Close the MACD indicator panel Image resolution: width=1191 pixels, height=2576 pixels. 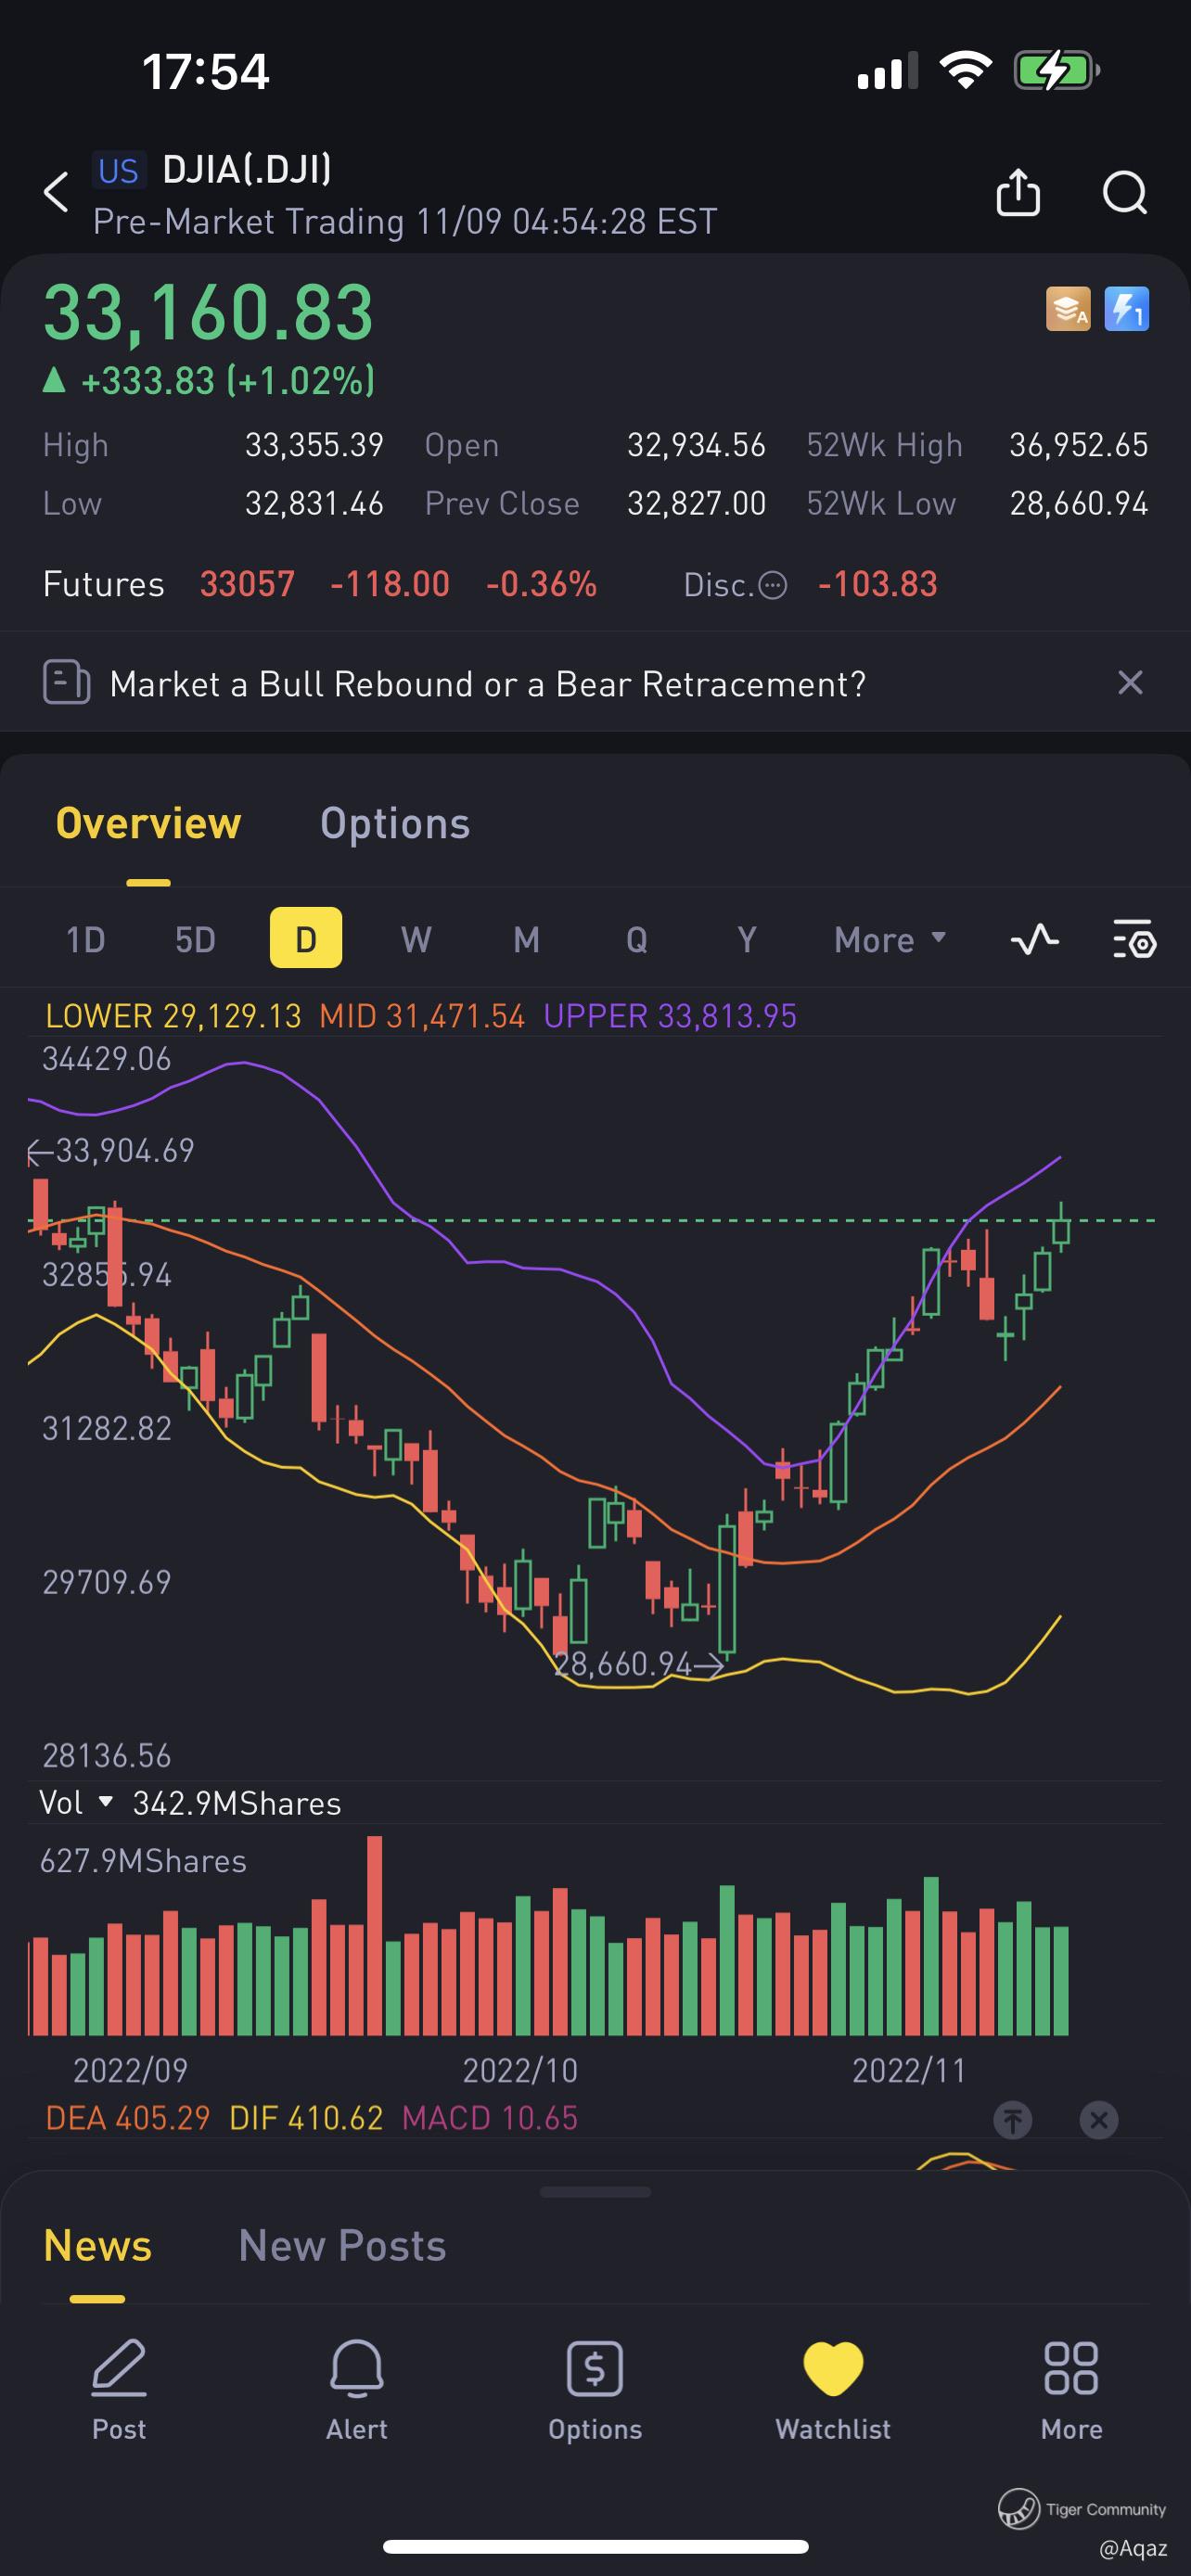pyautogui.click(x=1099, y=2119)
